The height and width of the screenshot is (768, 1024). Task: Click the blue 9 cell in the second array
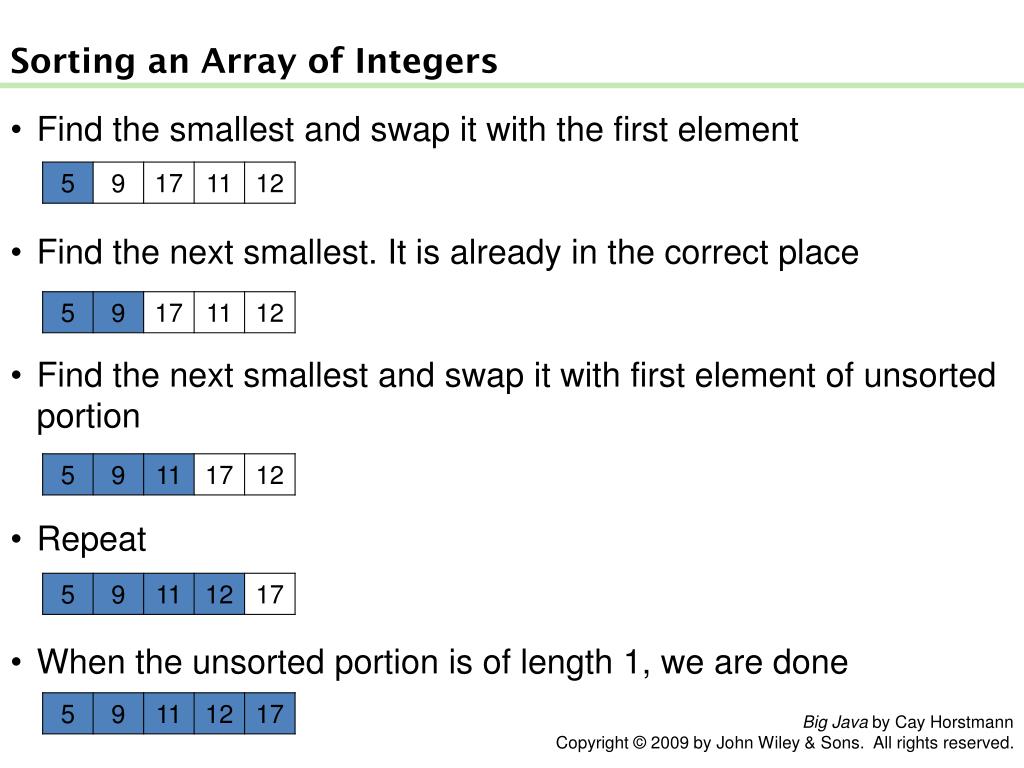pos(118,312)
